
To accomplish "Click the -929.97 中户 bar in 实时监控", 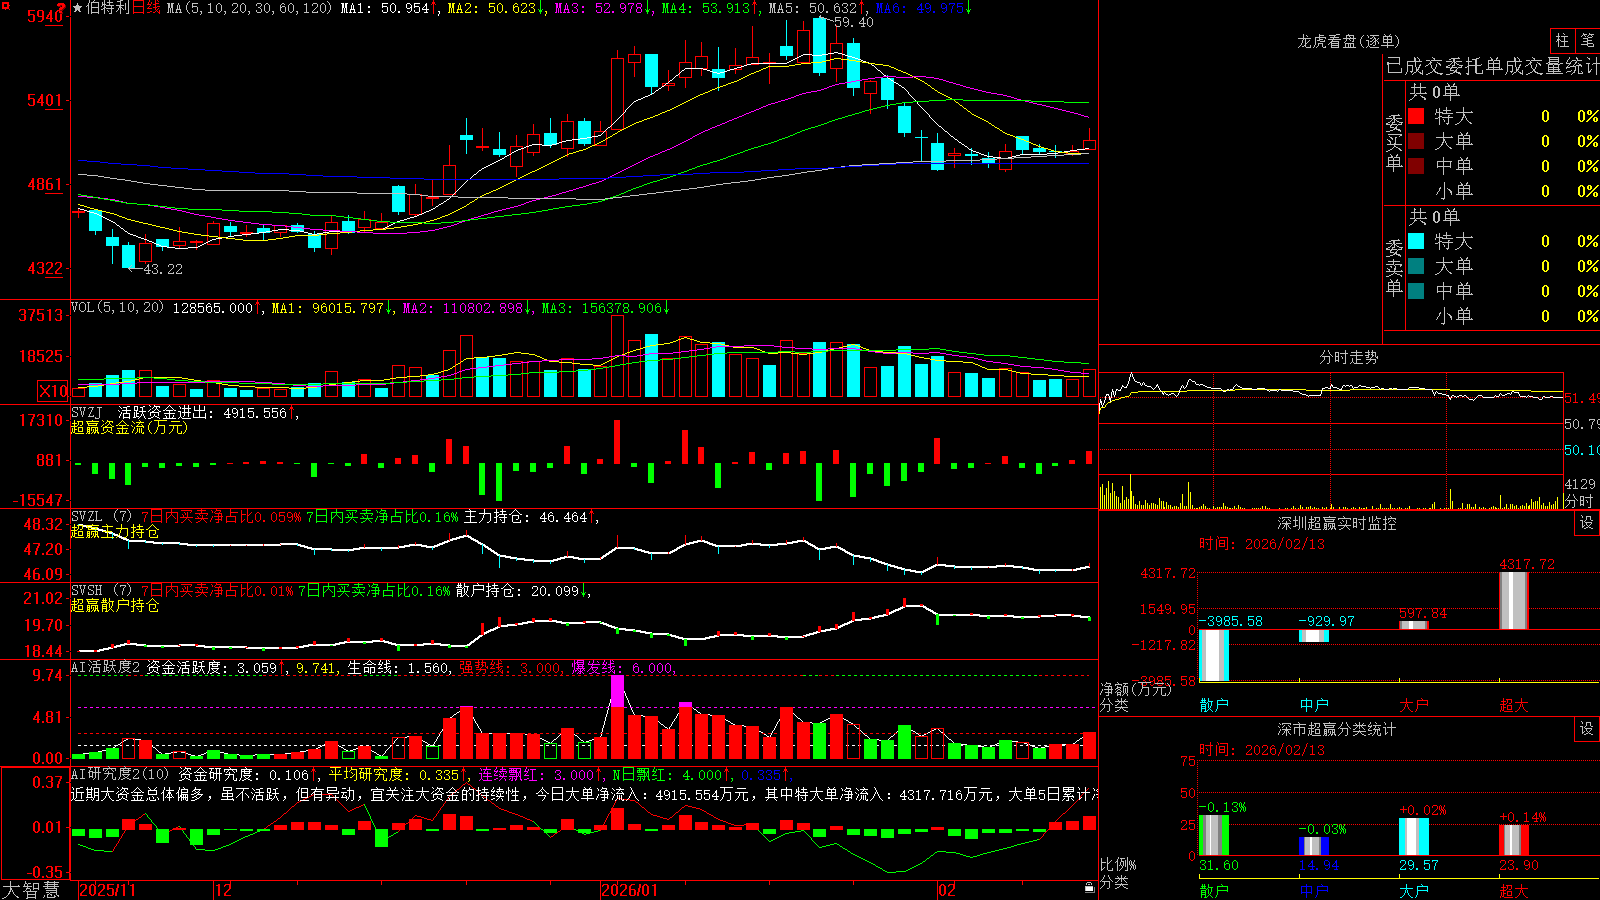I will (1314, 636).
